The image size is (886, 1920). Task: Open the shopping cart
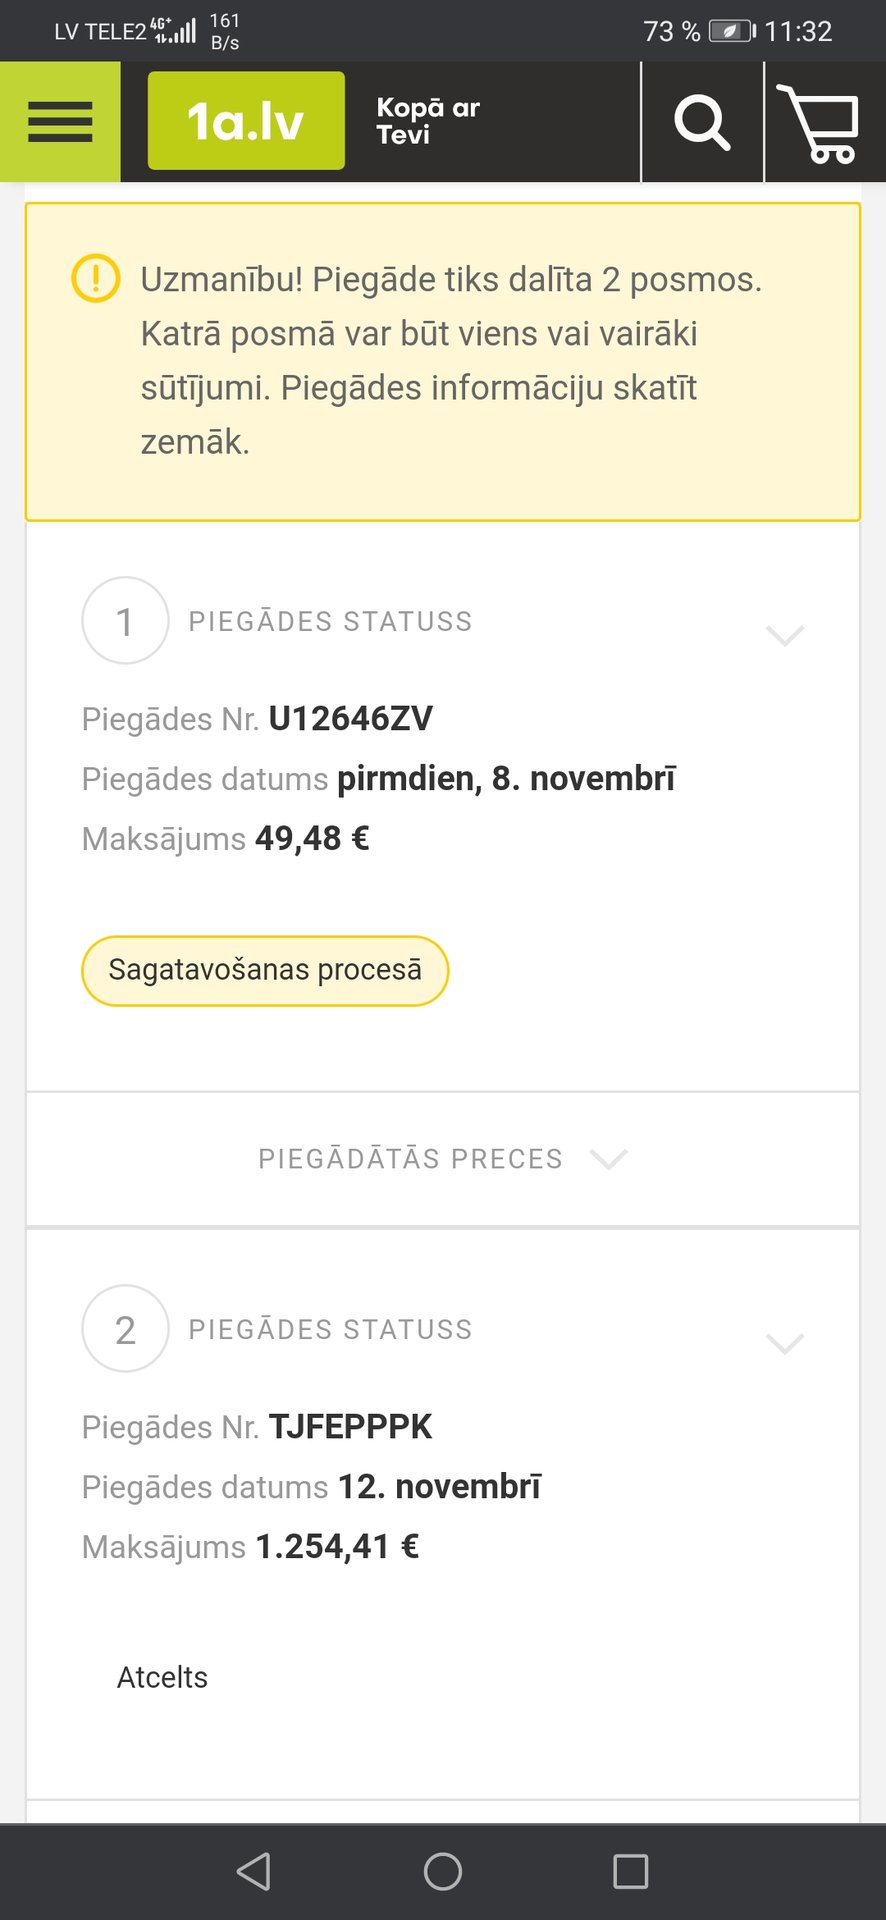pos(820,124)
